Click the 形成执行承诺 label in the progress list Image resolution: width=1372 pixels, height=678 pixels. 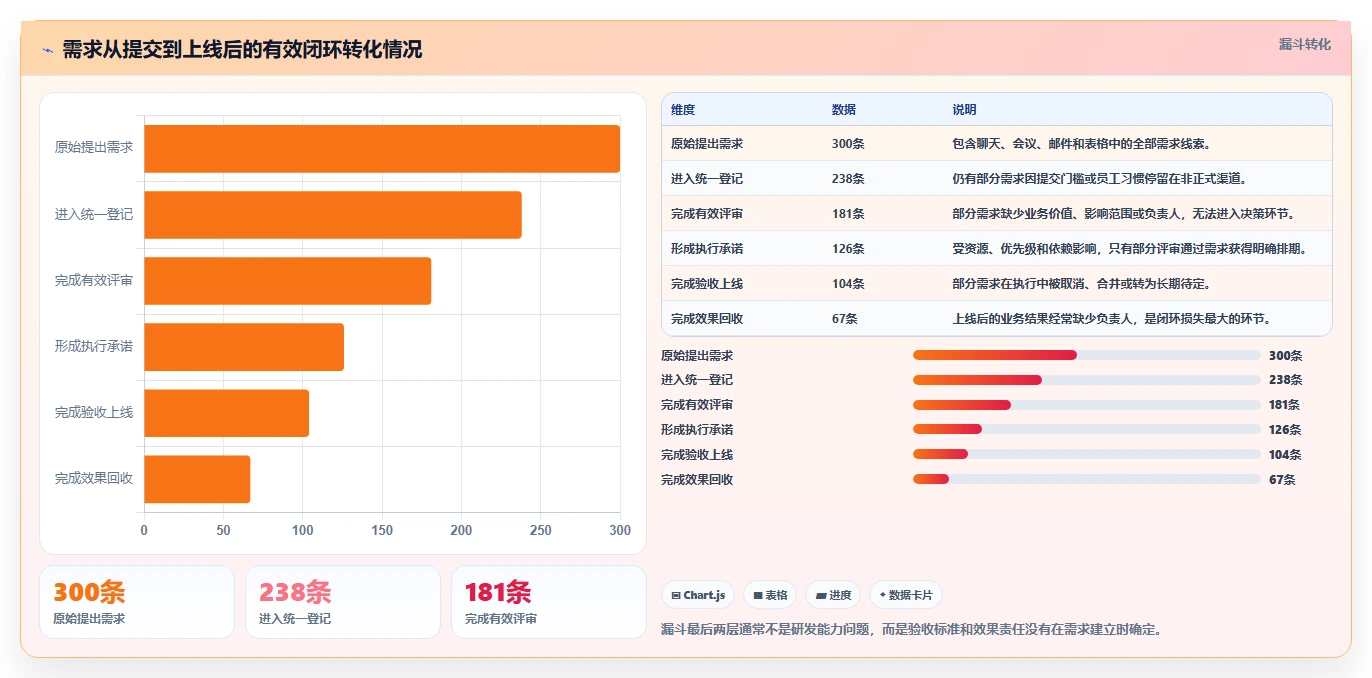coord(697,429)
